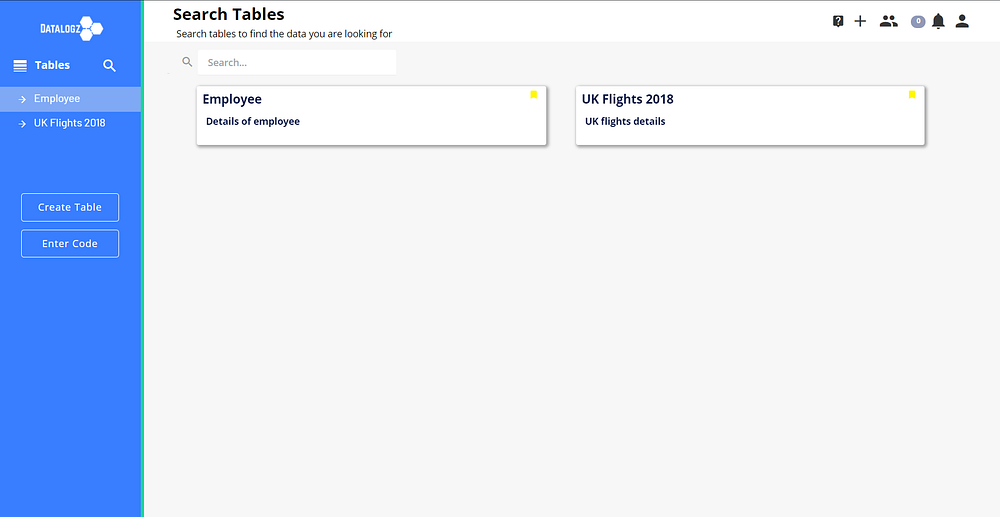This screenshot has height=517, width=1000.
Task: Click the Enter Code button
Action: pyautogui.click(x=70, y=244)
